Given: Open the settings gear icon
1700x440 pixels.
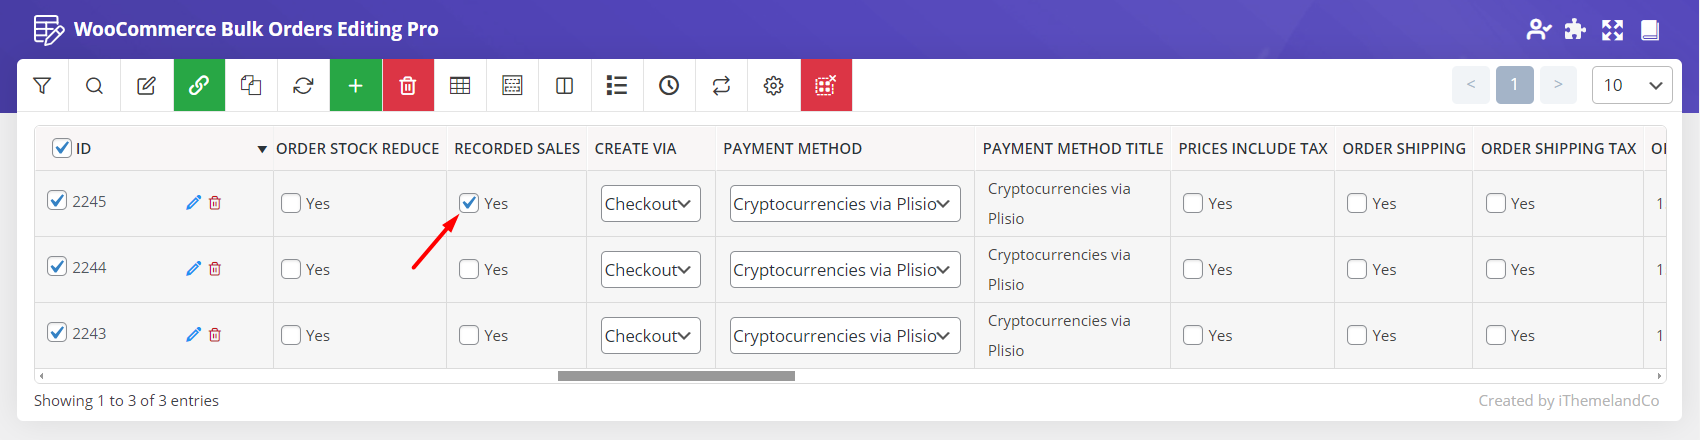Looking at the screenshot, I should 773,86.
